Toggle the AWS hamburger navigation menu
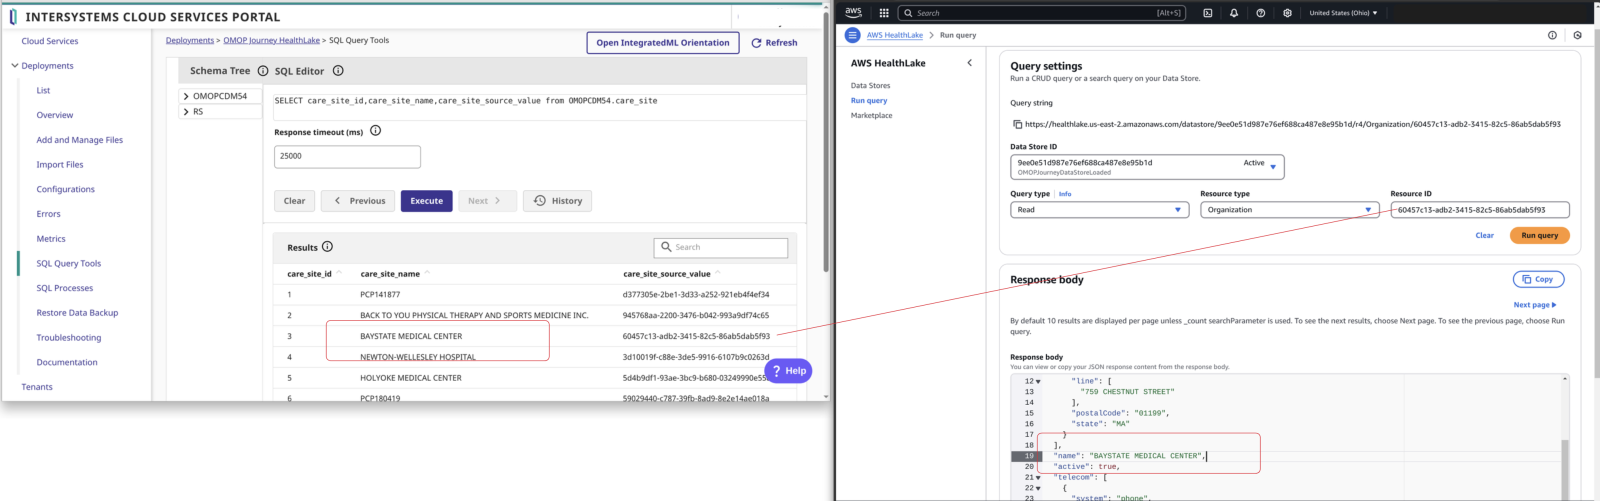The image size is (1600, 501). (x=852, y=35)
